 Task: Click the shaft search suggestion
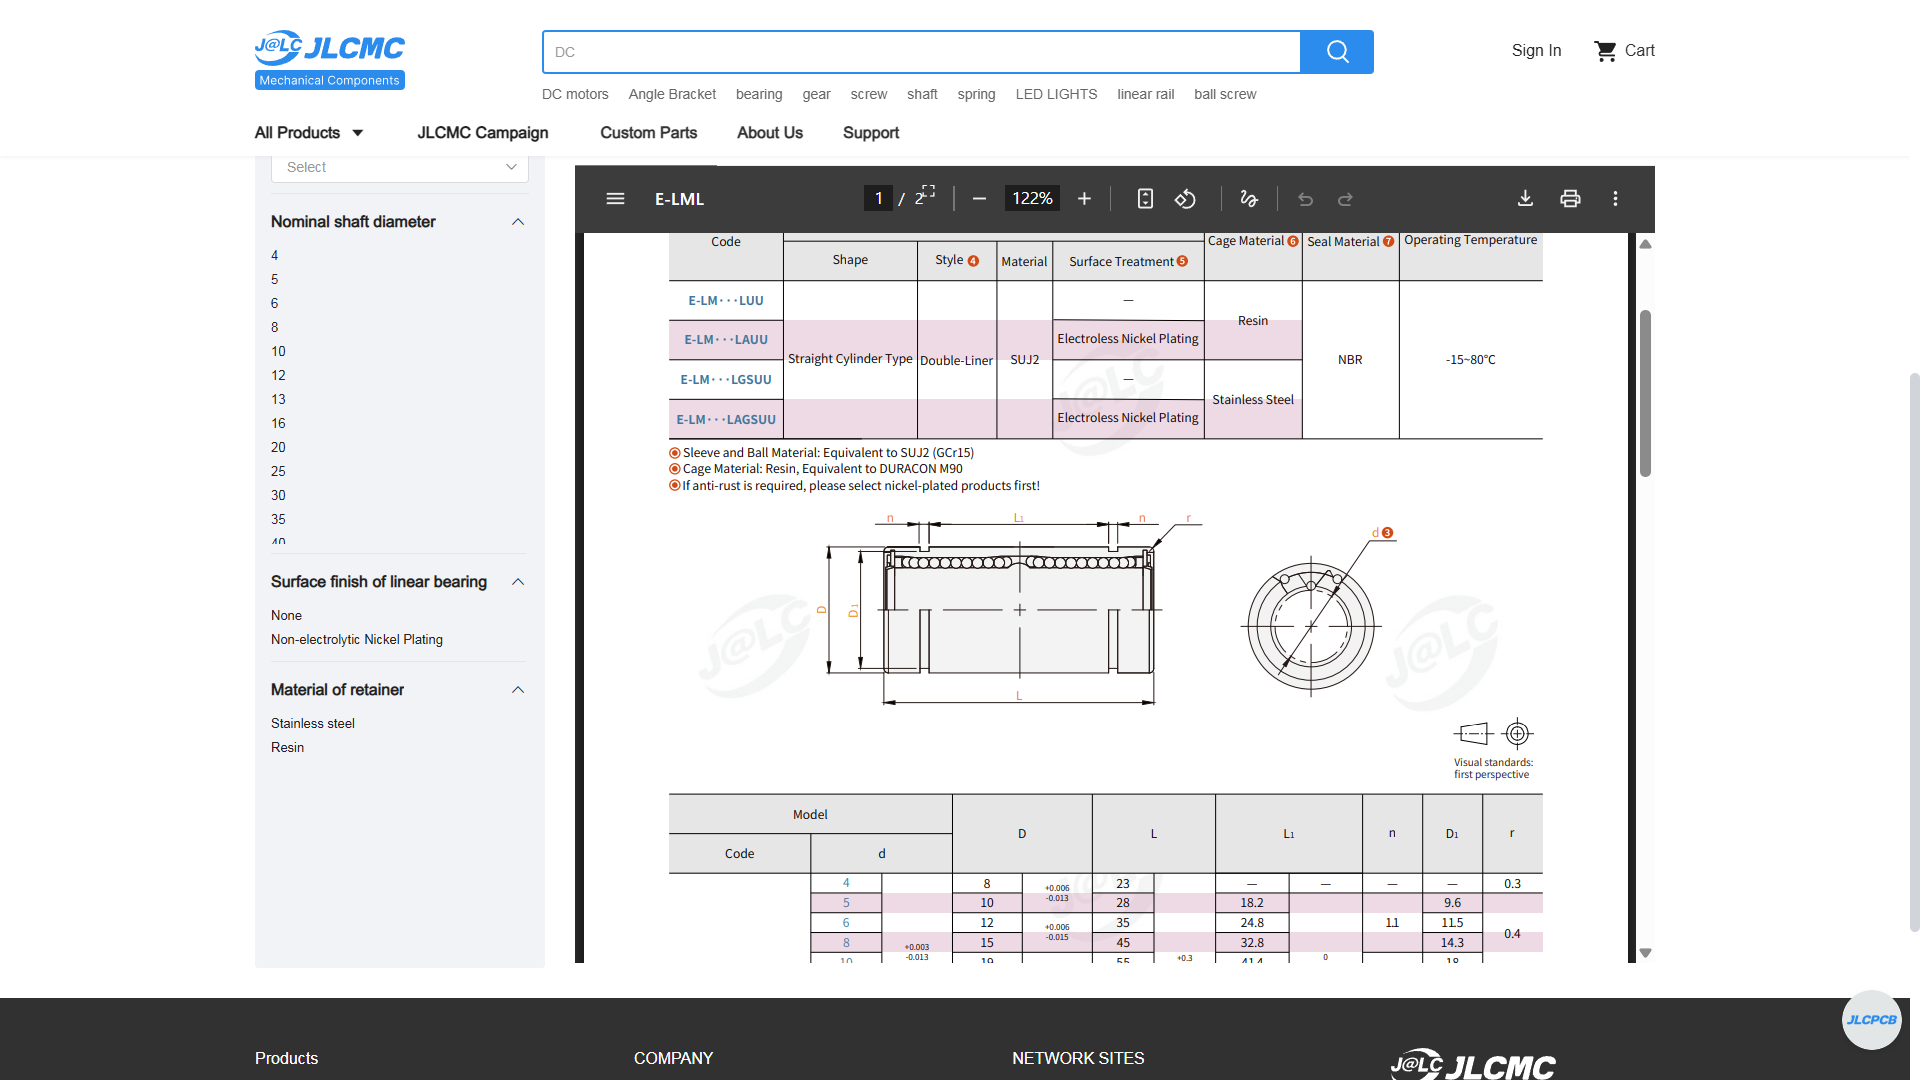pos(922,94)
